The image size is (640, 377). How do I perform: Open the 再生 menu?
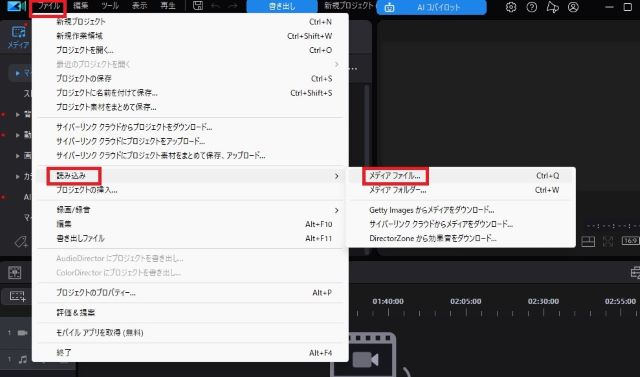168,6
